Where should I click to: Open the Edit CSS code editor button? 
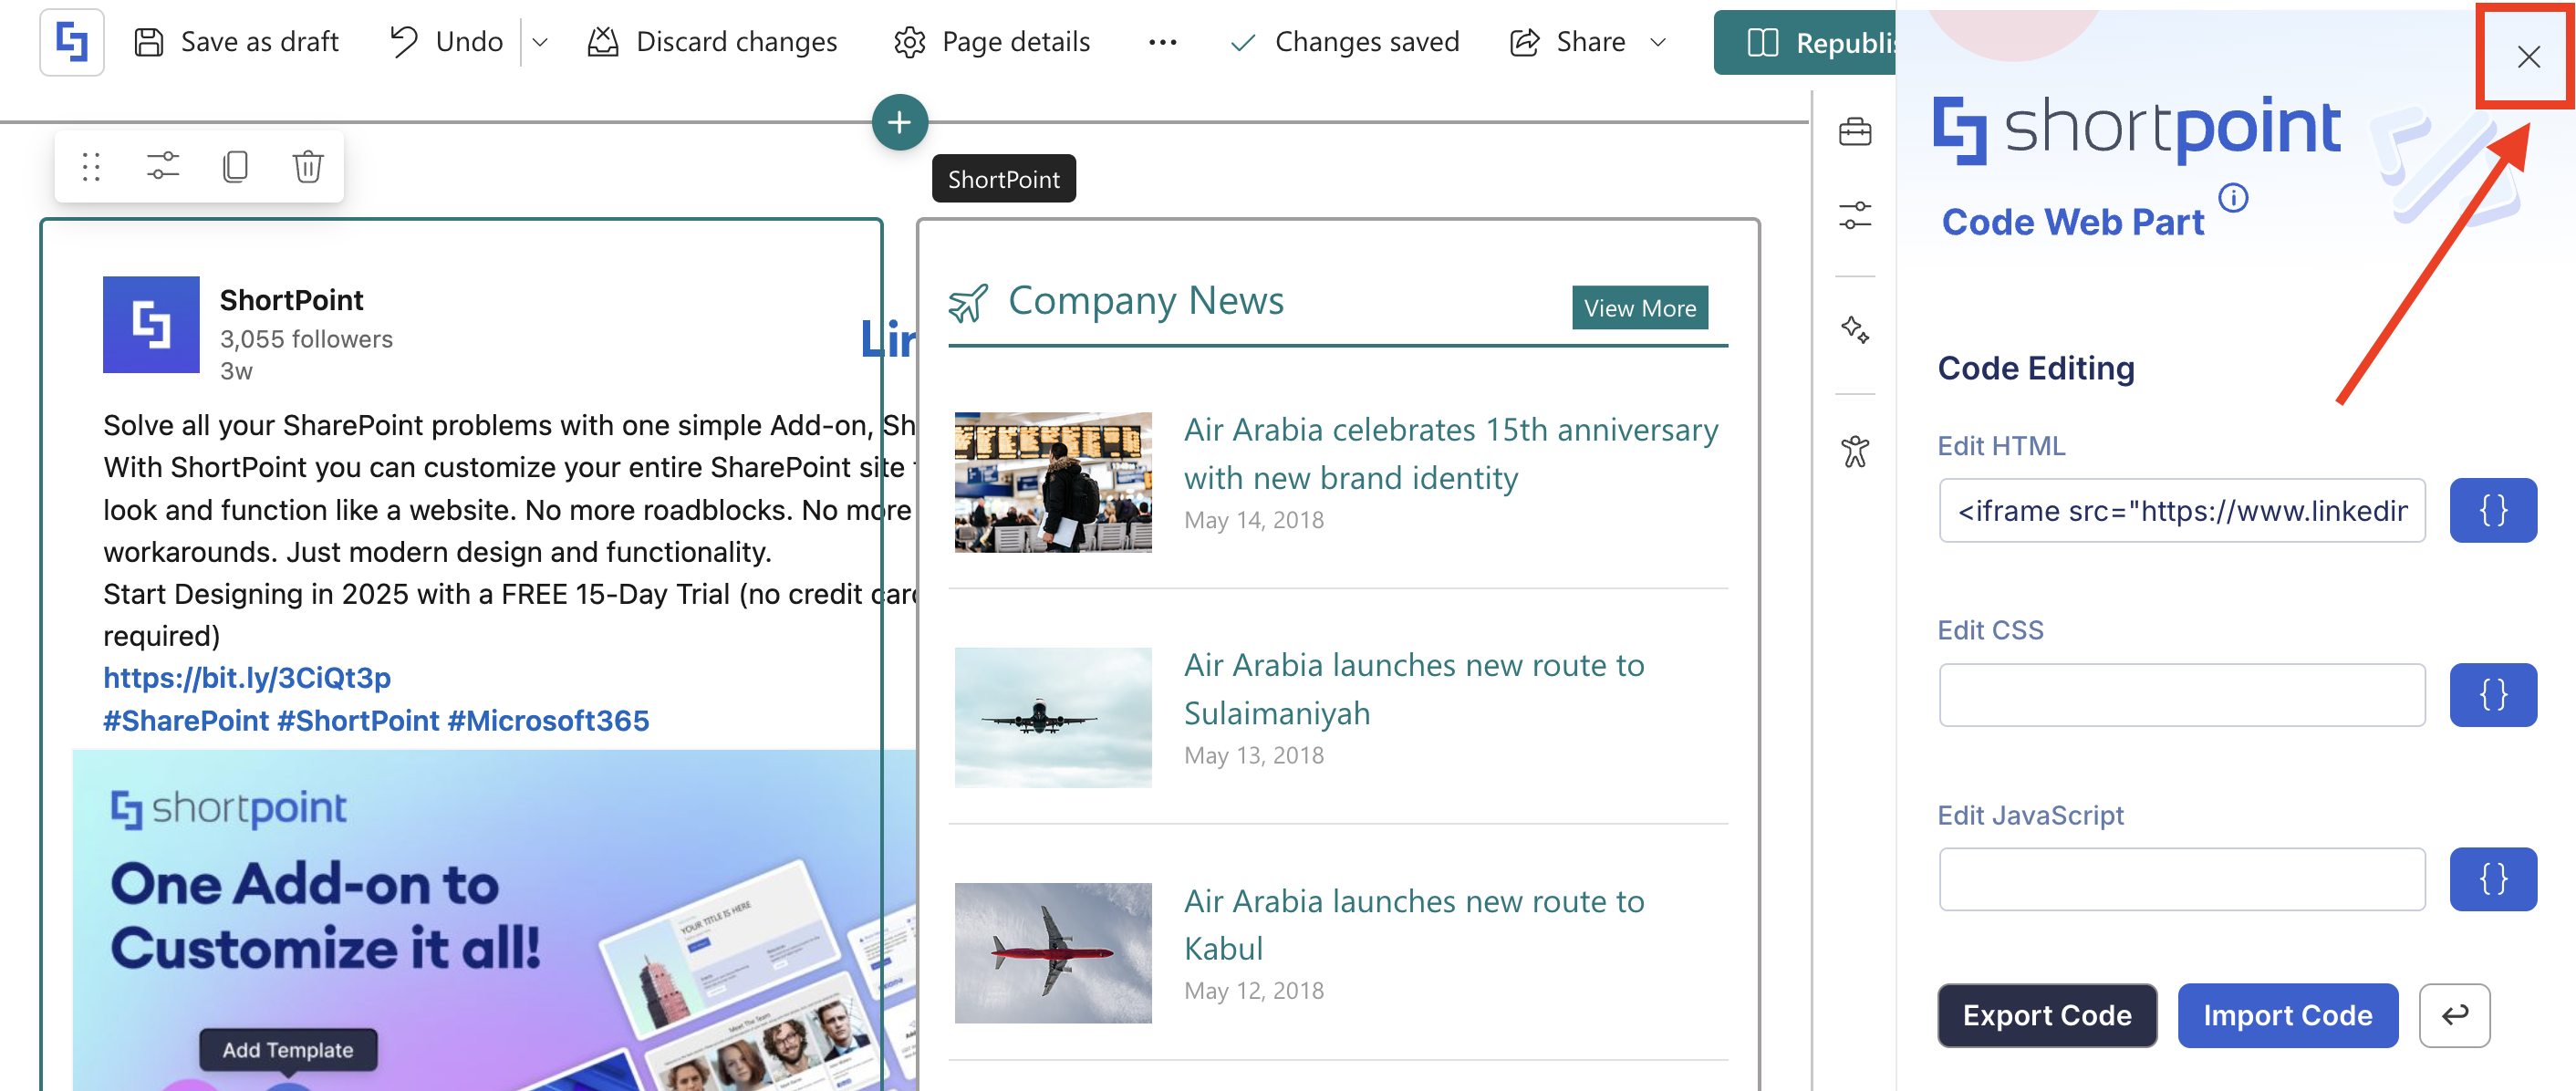(x=2492, y=695)
